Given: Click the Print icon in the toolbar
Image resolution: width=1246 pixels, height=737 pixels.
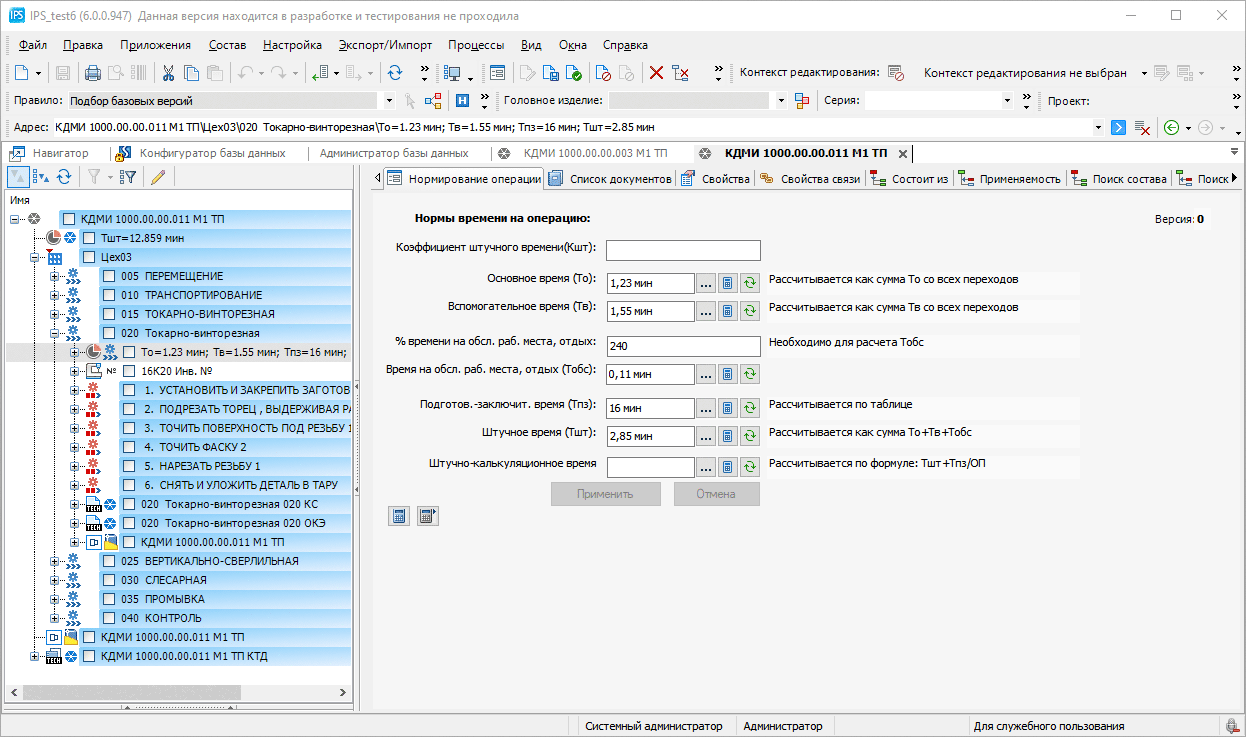Looking at the screenshot, I should click(93, 73).
